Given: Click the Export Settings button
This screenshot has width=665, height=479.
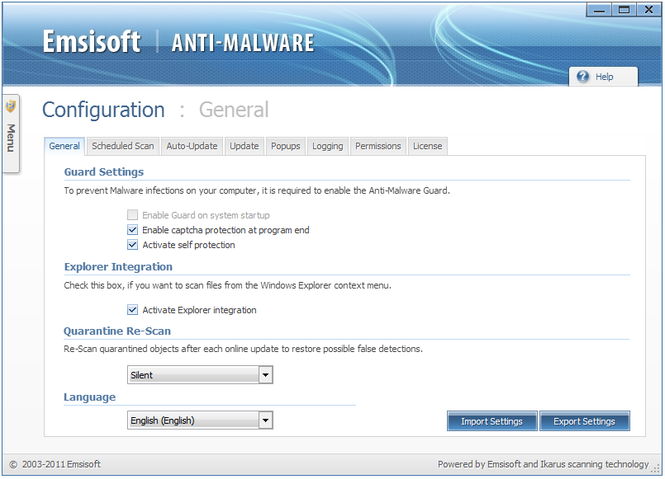Looking at the screenshot, I should (584, 421).
